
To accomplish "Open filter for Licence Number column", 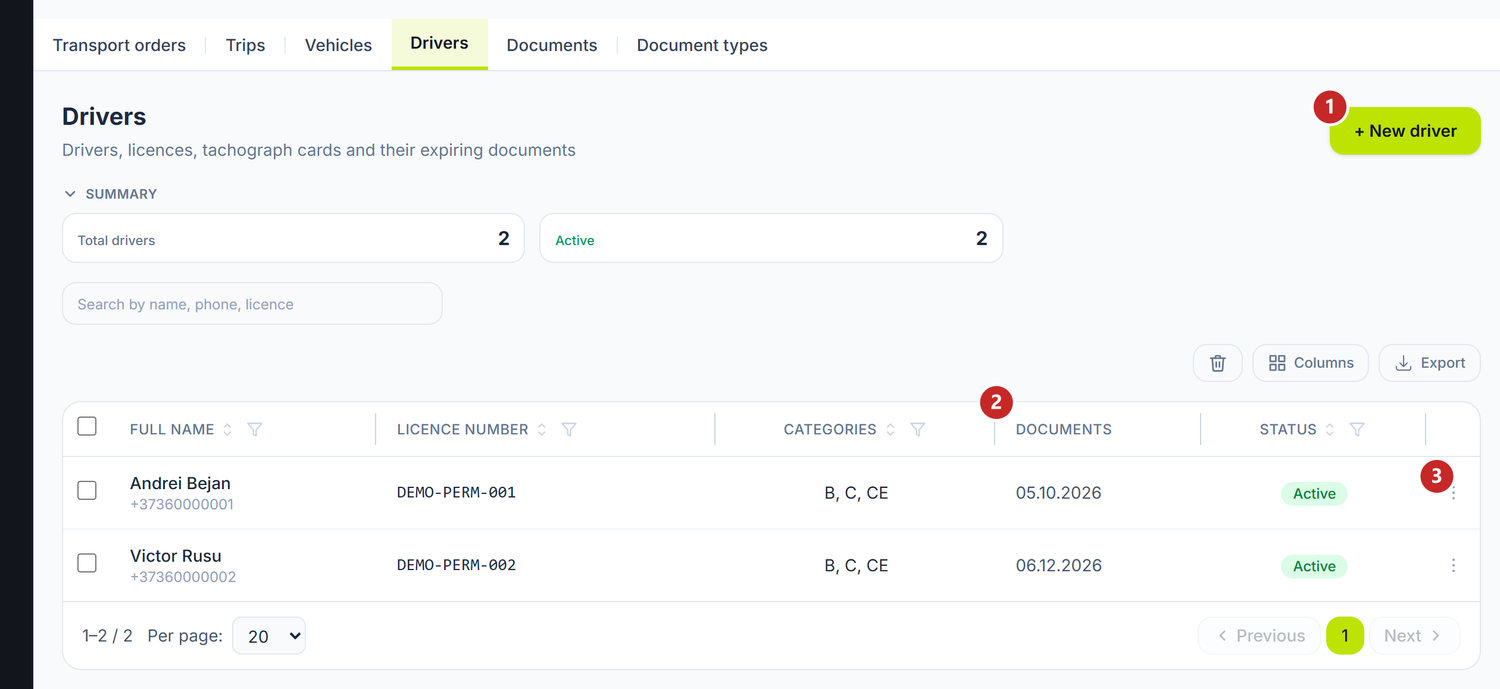I will [x=569, y=429].
